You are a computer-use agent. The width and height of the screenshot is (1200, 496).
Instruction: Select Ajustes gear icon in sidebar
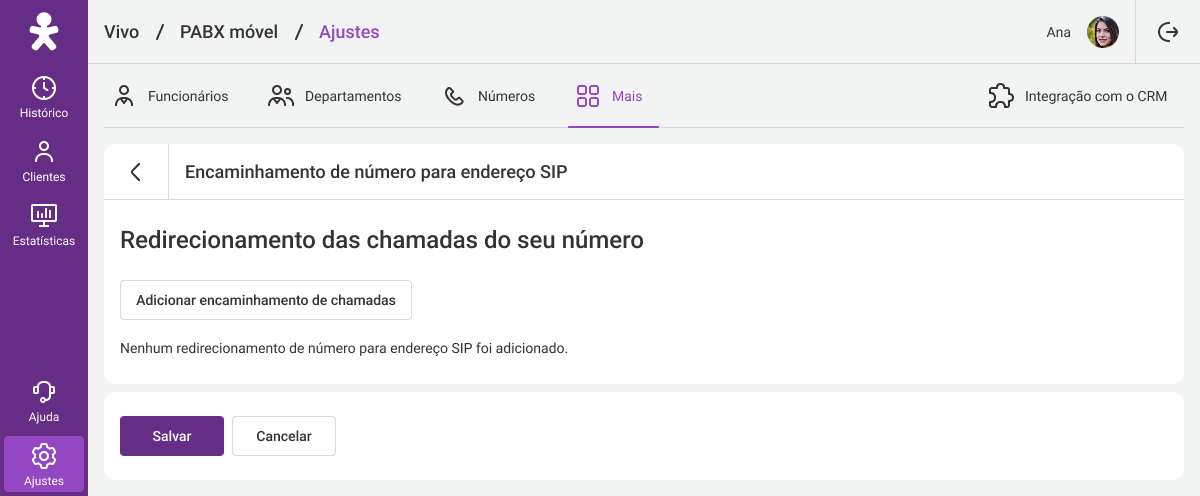pyautogui.click(x=43, y=456)
